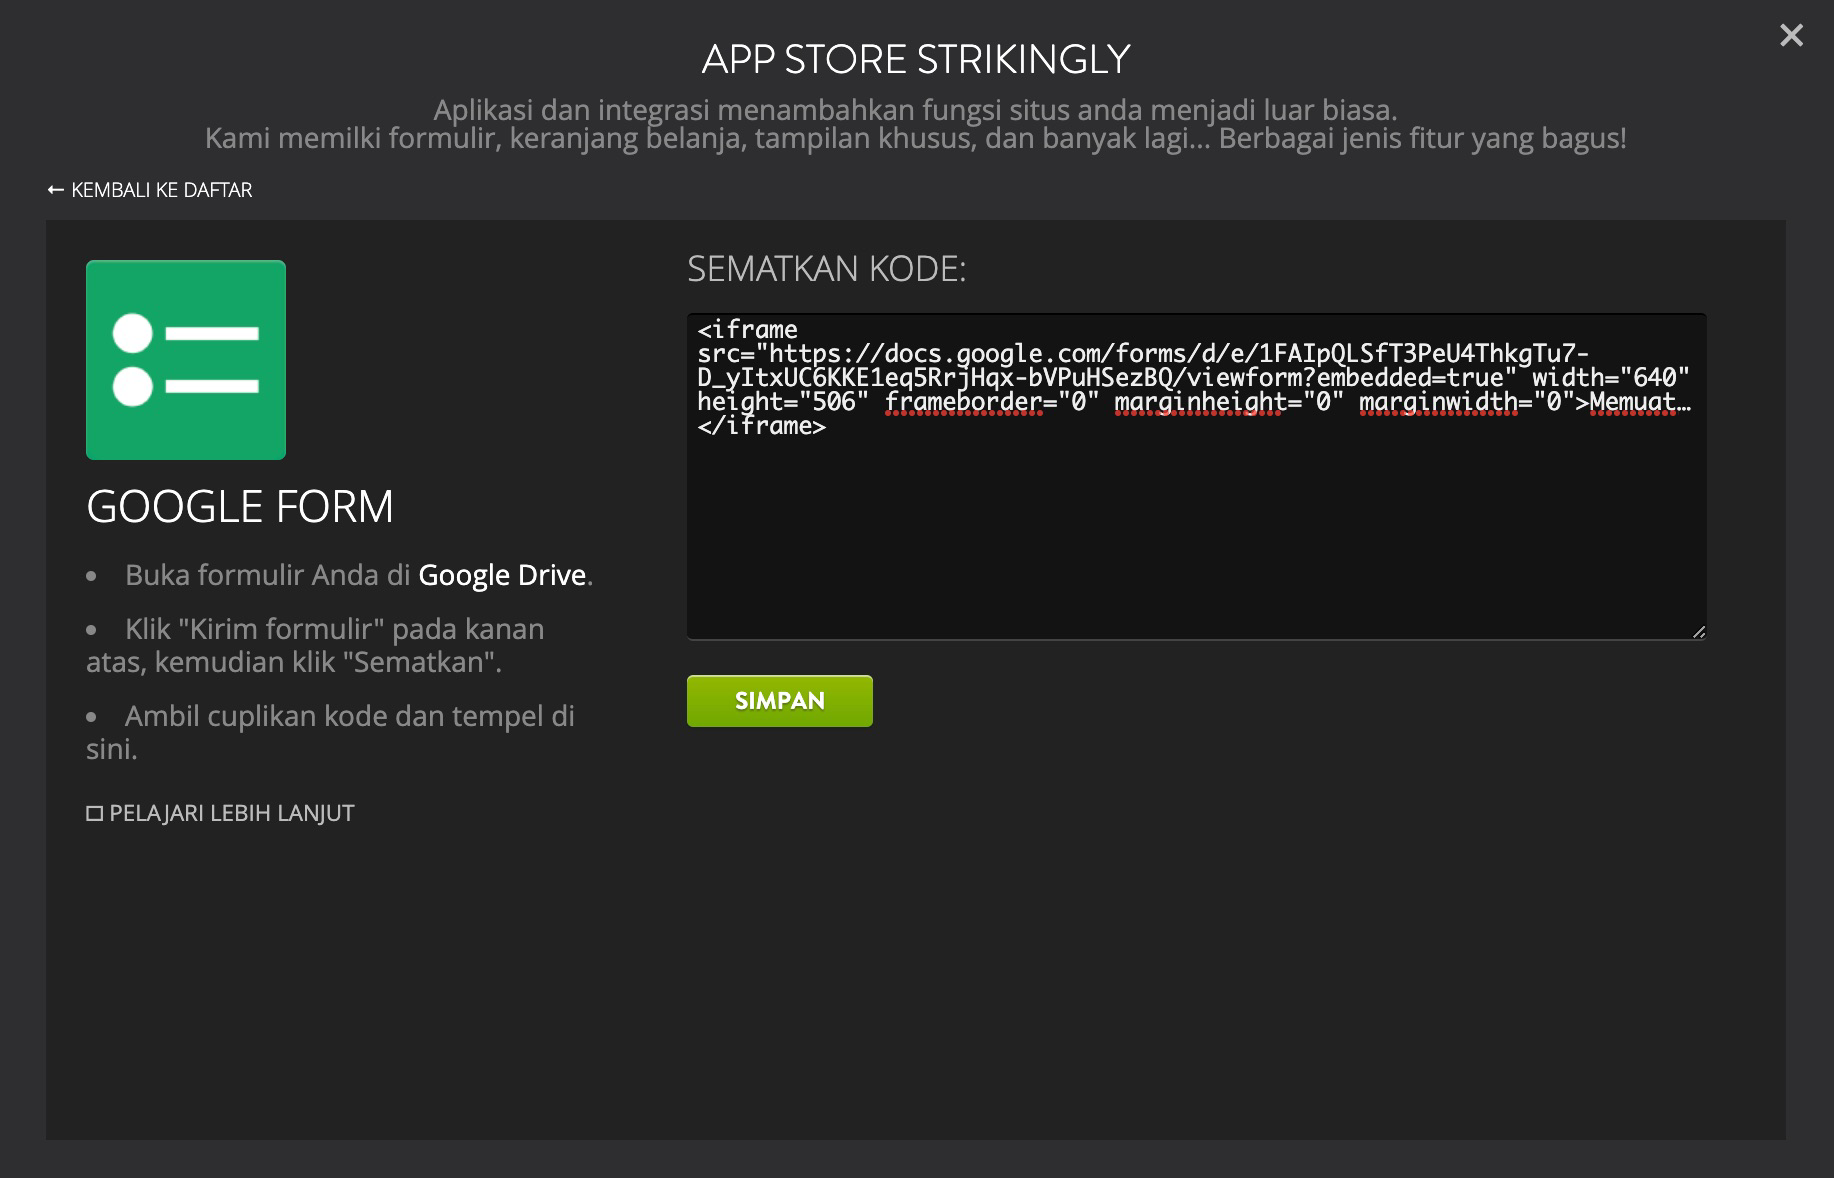1834x1178 pixels.
Task: Click the GOOGLE FORM heading
Action: (x=240, y=507)
